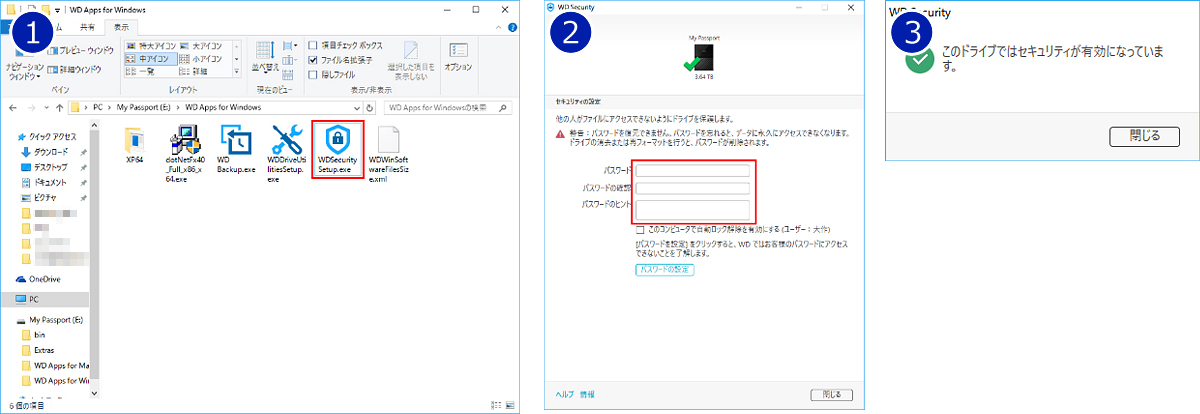Open the Group by dropdown in Current view
This screenshot has height=414, width=1200.
coord(290,45)
